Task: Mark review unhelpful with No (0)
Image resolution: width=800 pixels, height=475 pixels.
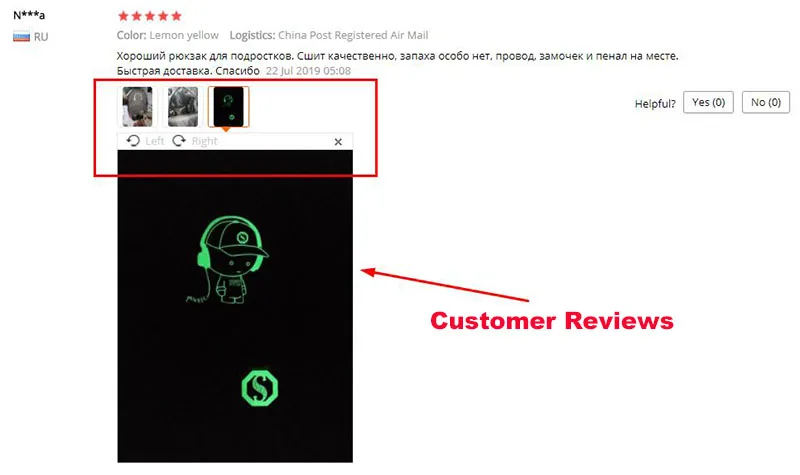Action: pos(765,103)
